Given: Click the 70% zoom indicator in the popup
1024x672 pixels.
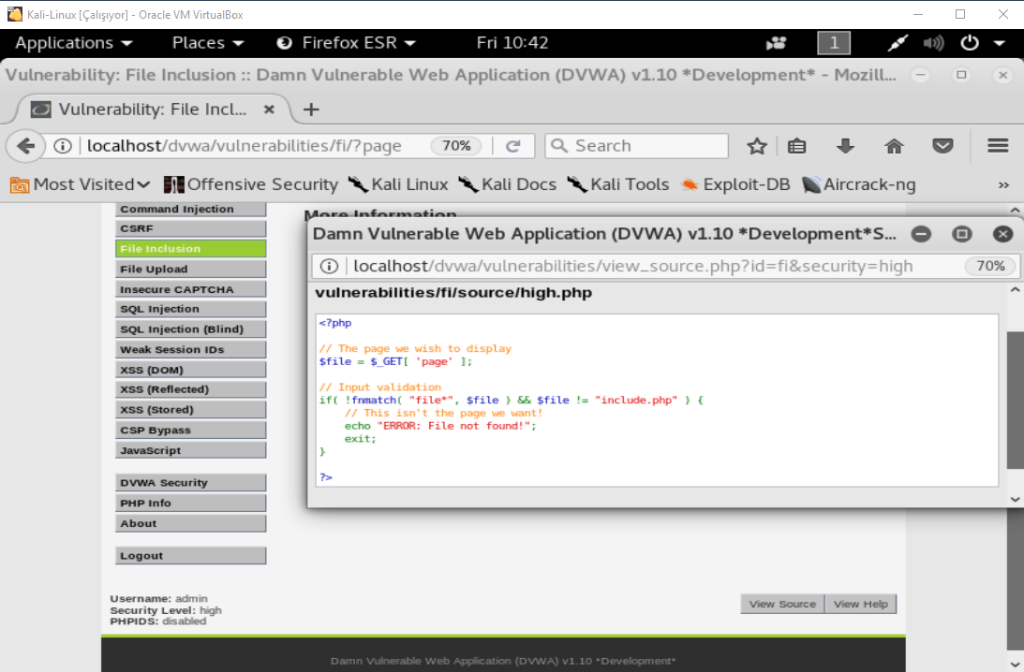Looking at the screenshot, I should pyautogui.click(x=990, y=266).
